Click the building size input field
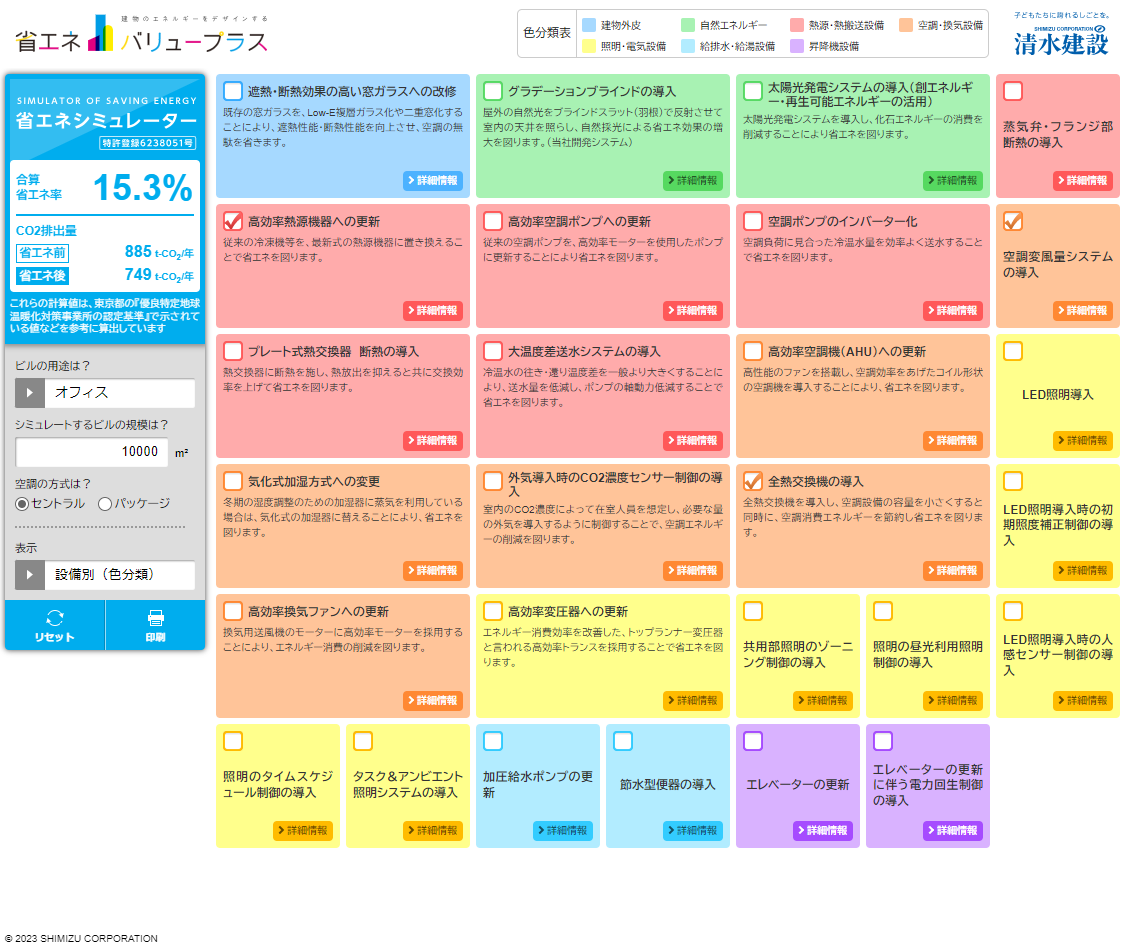The width and height of the screenshot is (1127, 943). click(92, 452)
